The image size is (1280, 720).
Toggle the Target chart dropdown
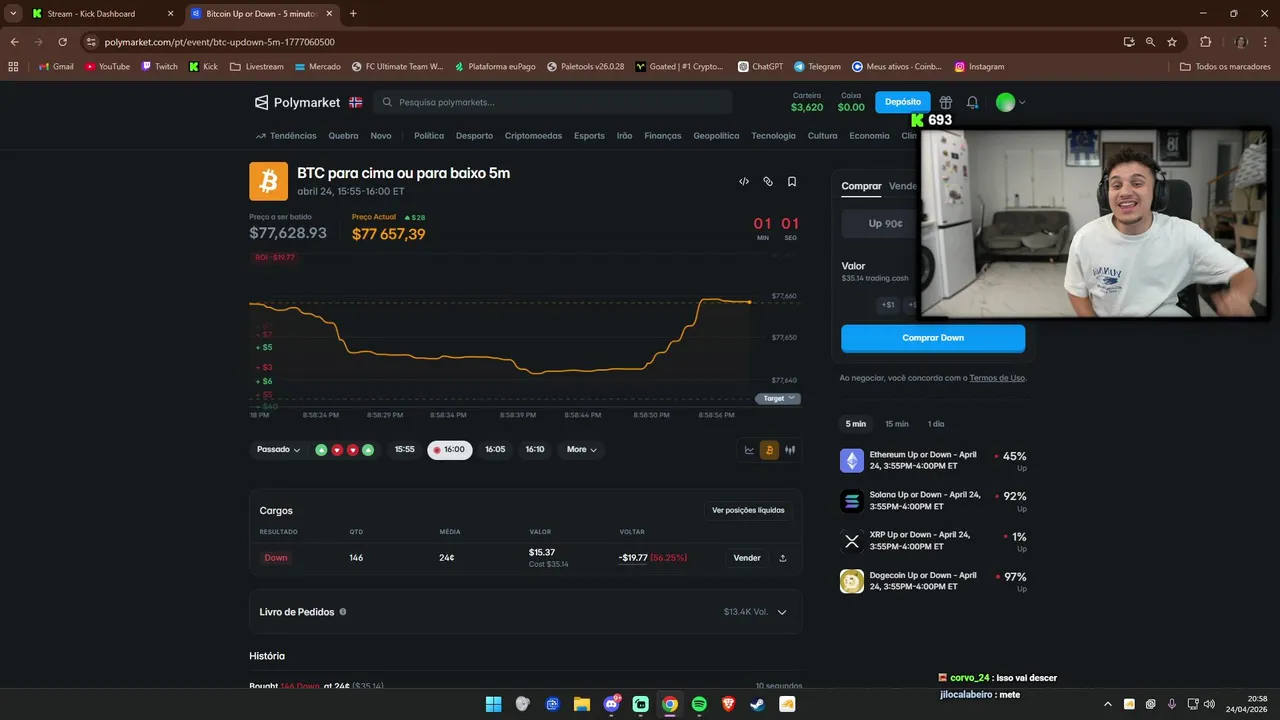779,398
